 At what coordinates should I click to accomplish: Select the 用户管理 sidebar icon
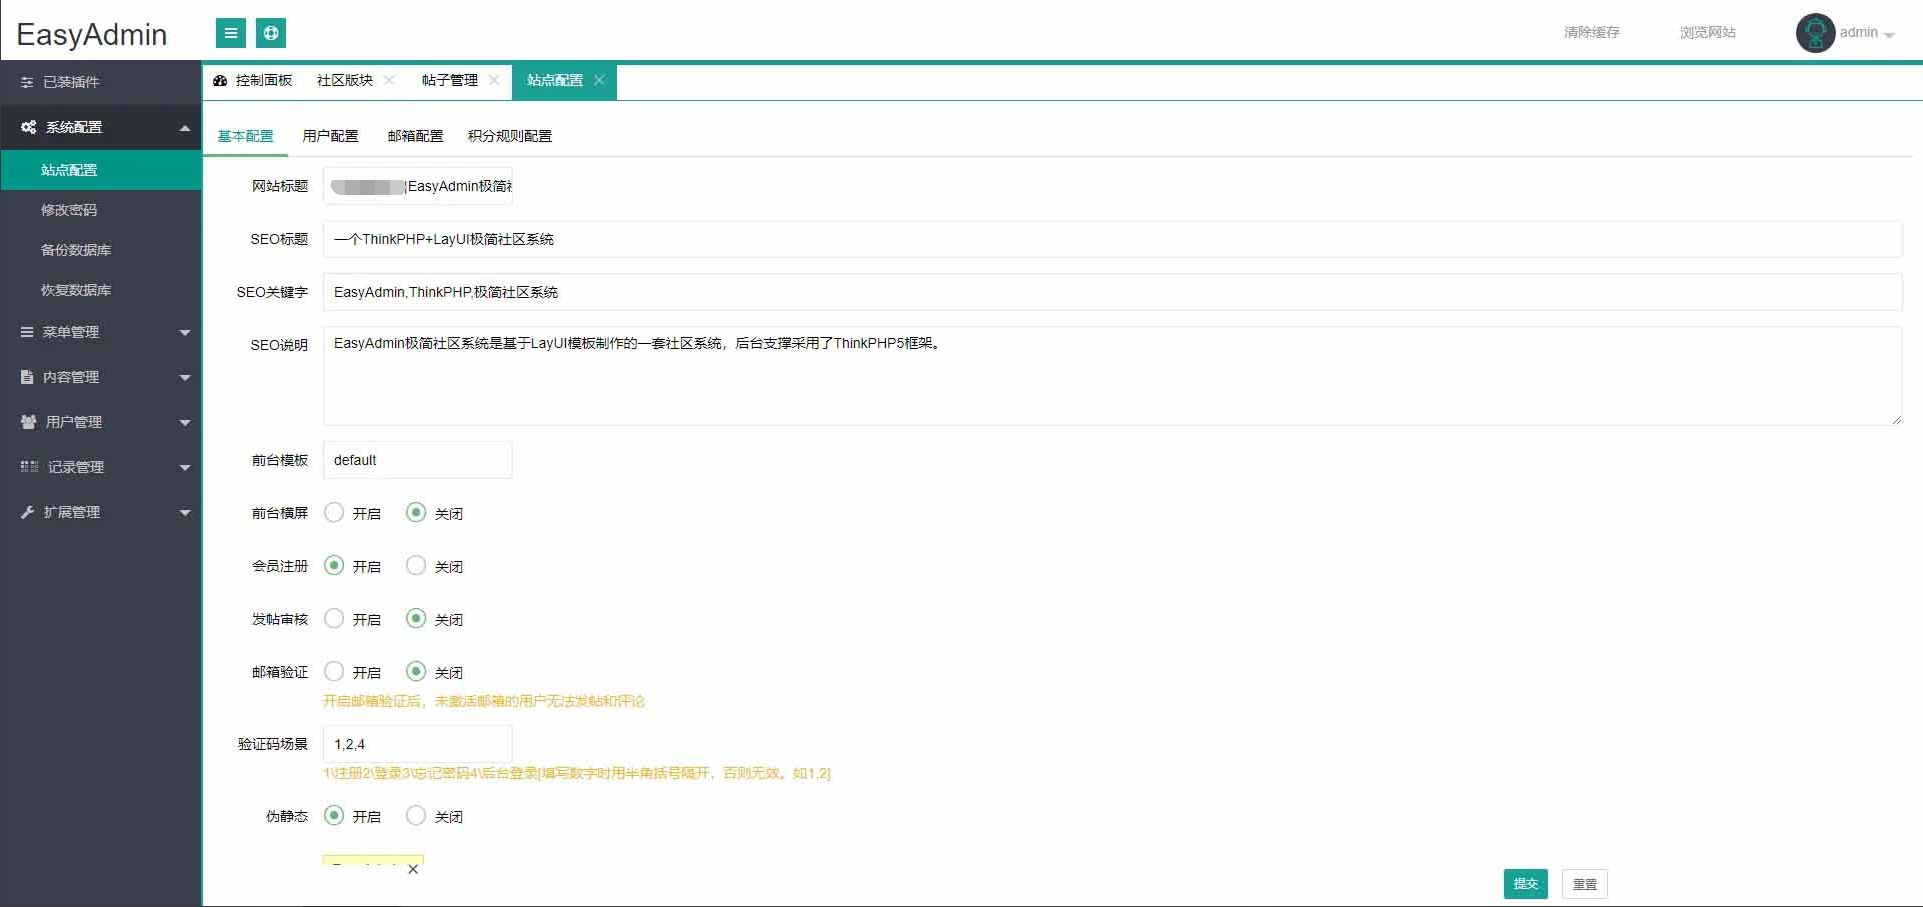pyautogui.click(x=27, y=421)
